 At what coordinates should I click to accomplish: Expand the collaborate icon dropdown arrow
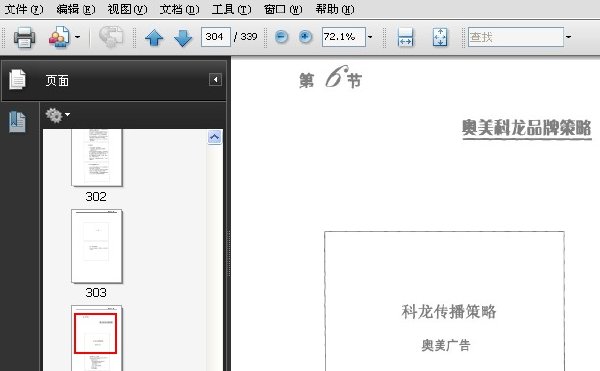coord(78,37)
